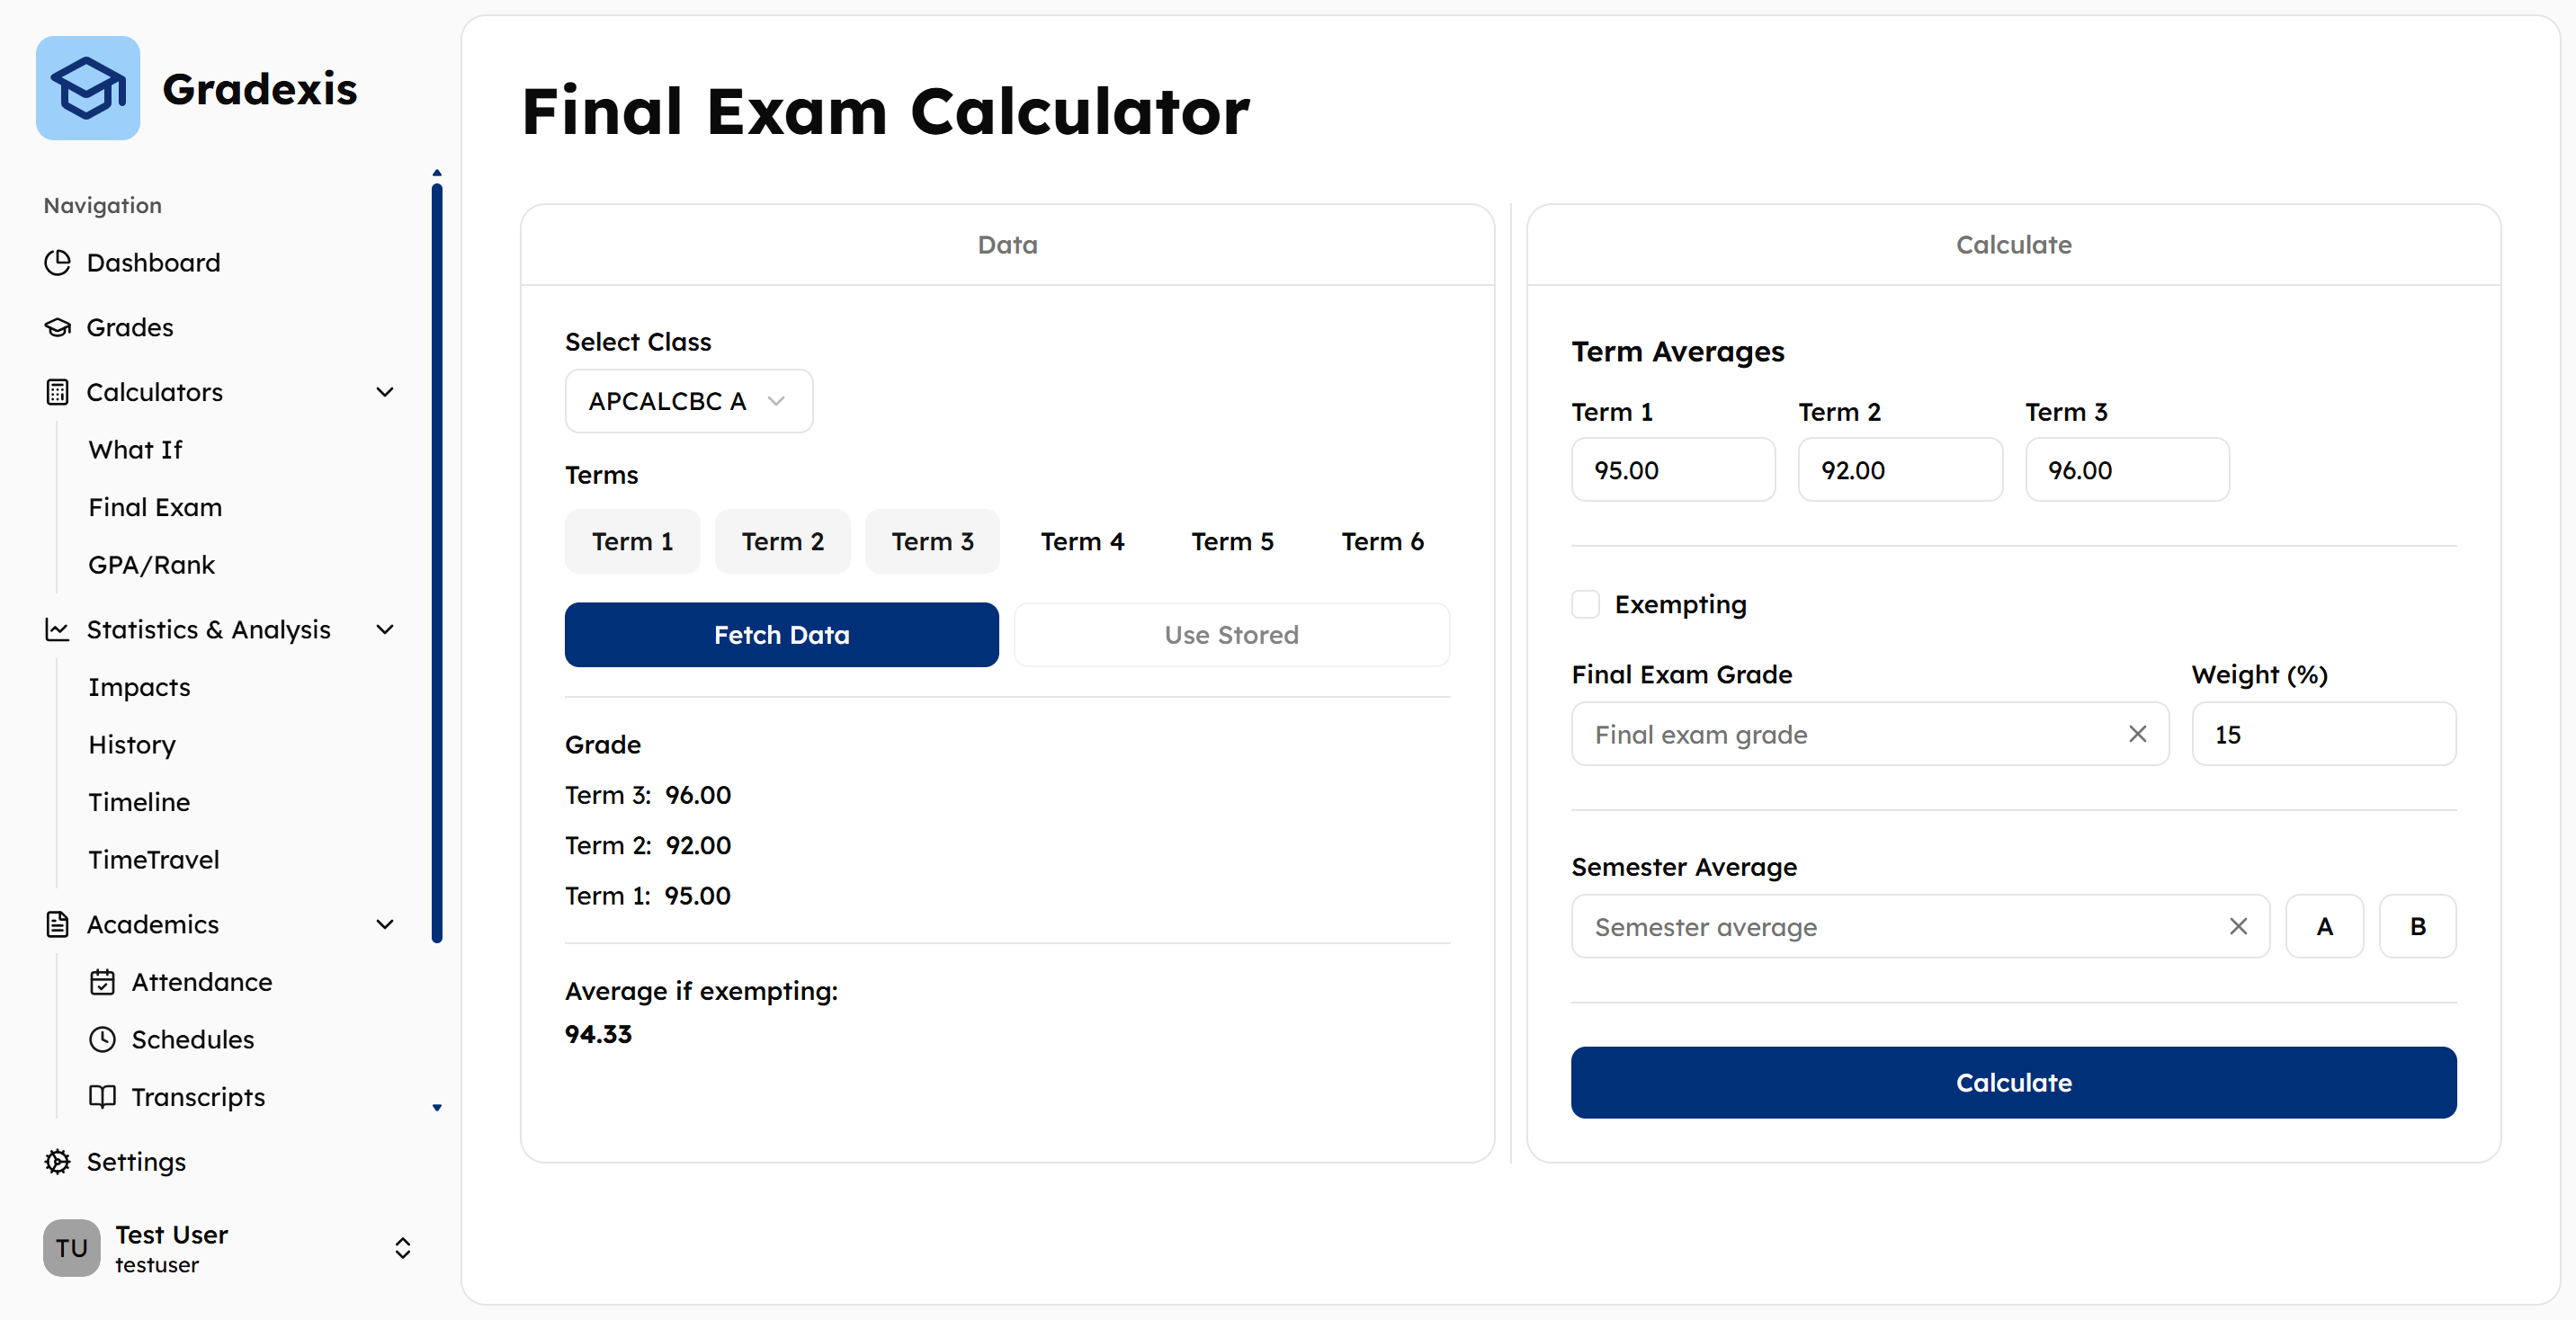Click the Settings gear icon
2576x1320 pixels.
tap(58, 1161)
